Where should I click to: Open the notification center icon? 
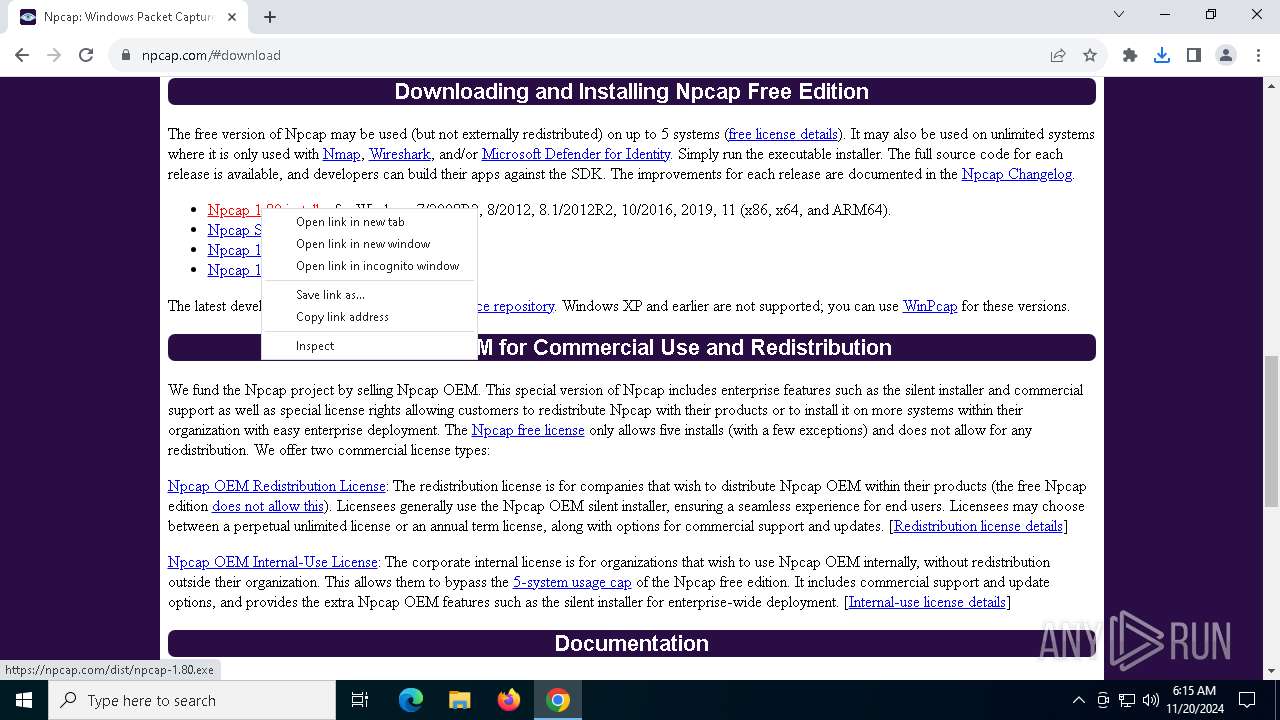(x=1247, y=700)
